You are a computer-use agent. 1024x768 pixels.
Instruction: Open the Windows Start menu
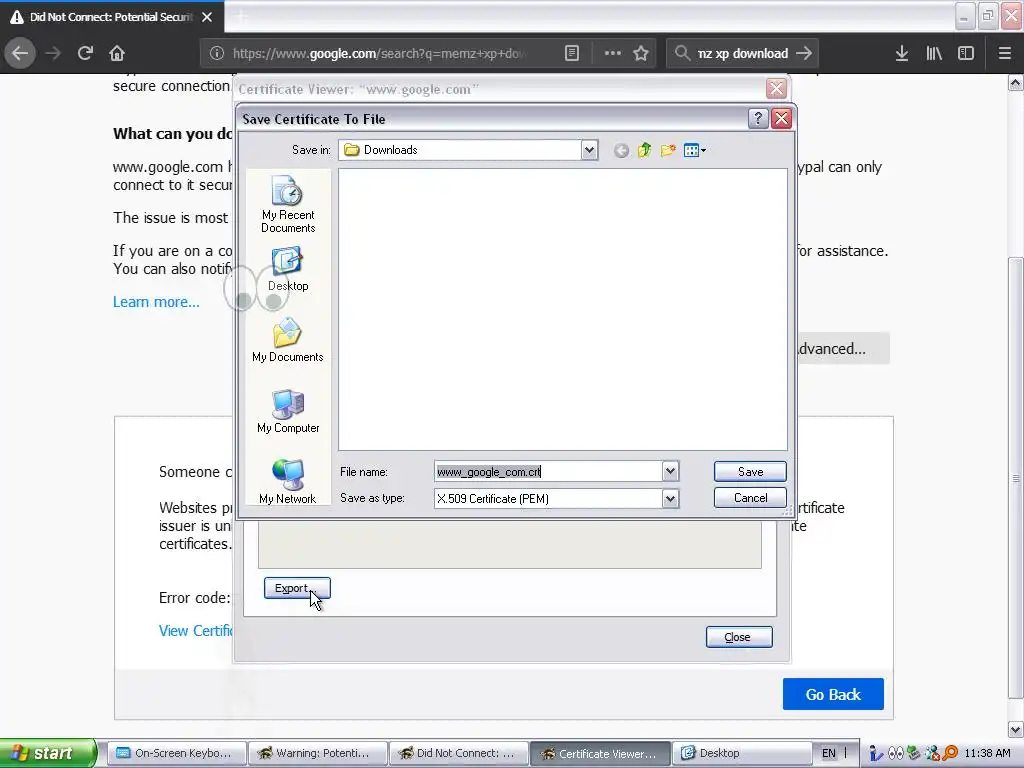[x=48, y=753]
